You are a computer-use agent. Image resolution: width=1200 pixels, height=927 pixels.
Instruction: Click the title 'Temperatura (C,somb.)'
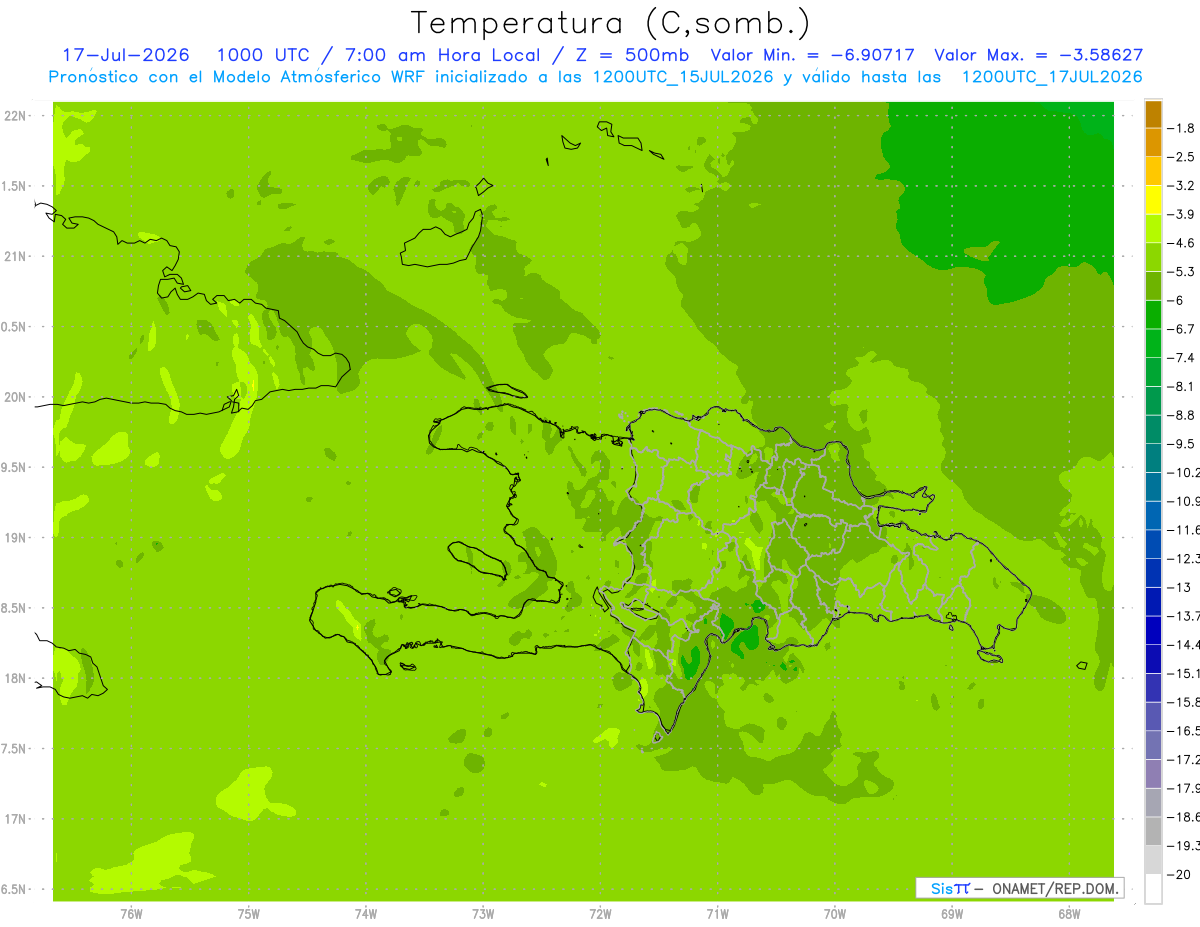tap(611, 24)
